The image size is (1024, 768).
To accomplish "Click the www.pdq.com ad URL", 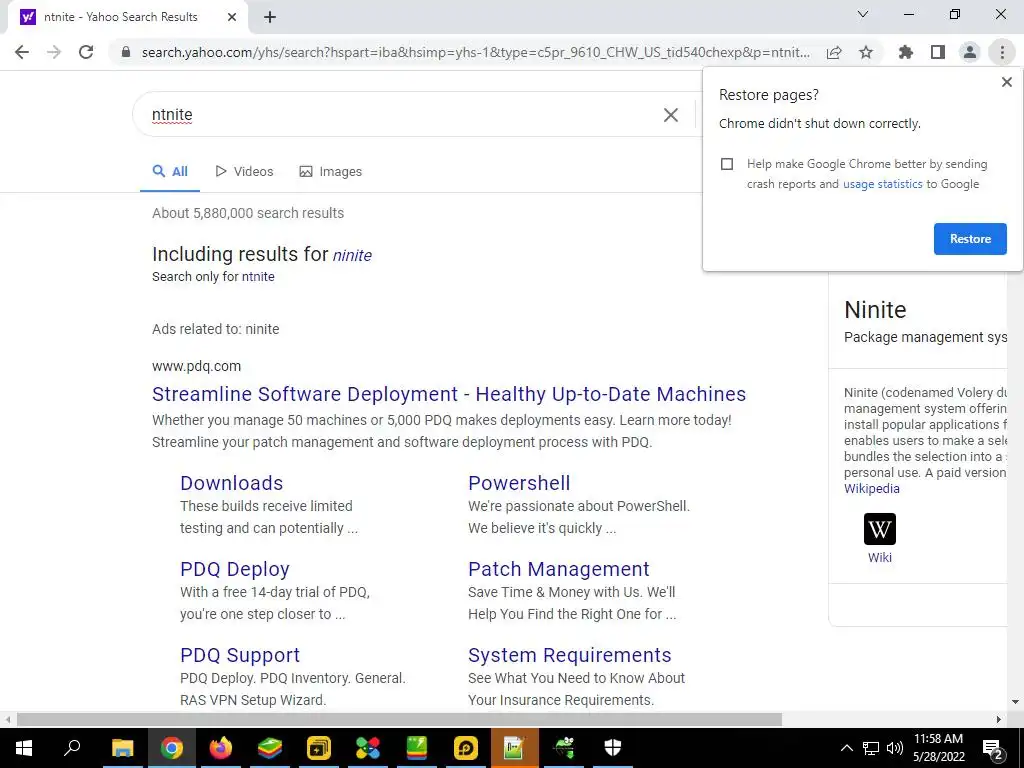I will (197, 366).
